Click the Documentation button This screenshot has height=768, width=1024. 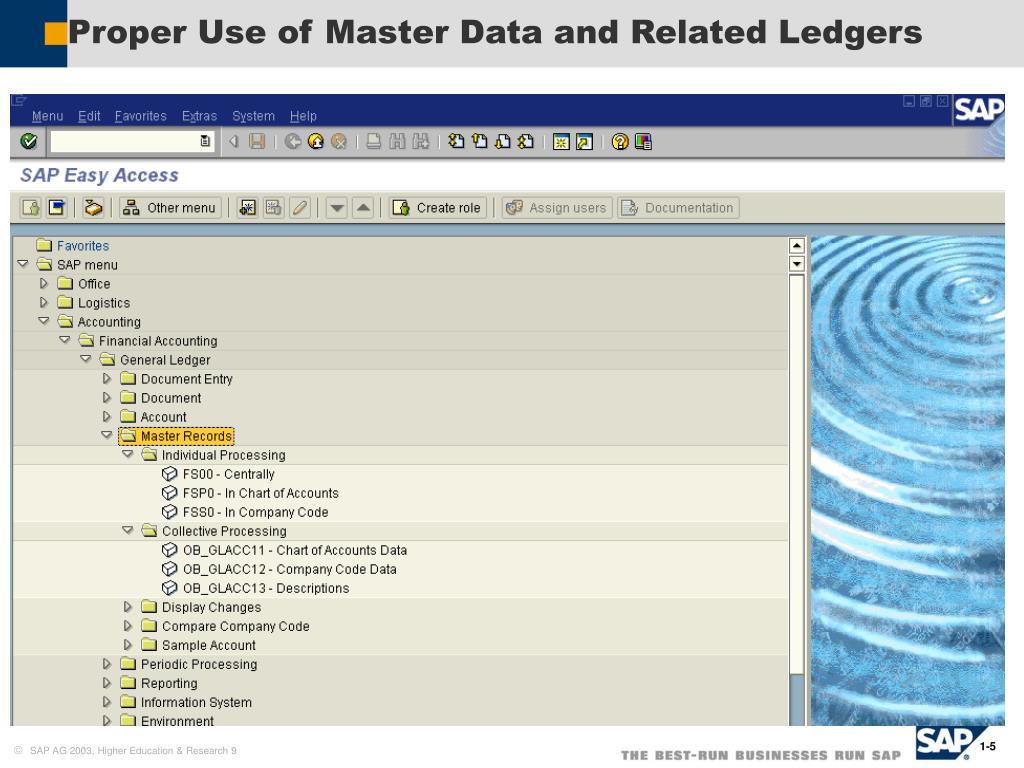(678, 208)
